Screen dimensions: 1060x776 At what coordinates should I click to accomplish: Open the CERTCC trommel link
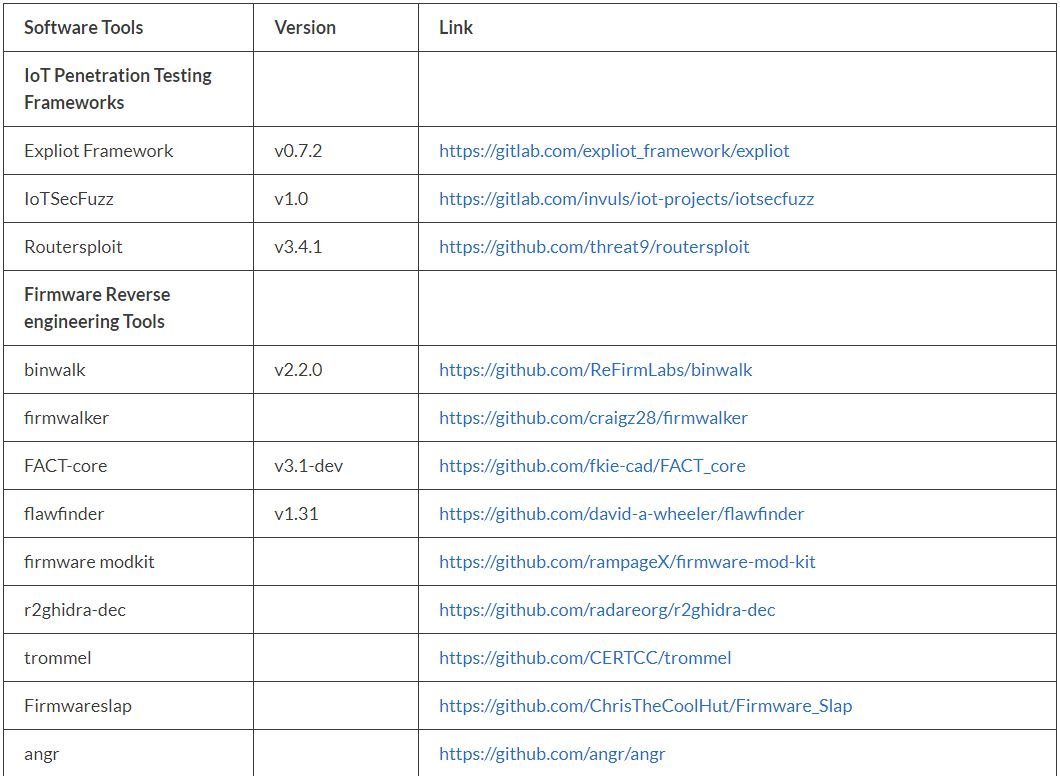click(x=585, y=658)
